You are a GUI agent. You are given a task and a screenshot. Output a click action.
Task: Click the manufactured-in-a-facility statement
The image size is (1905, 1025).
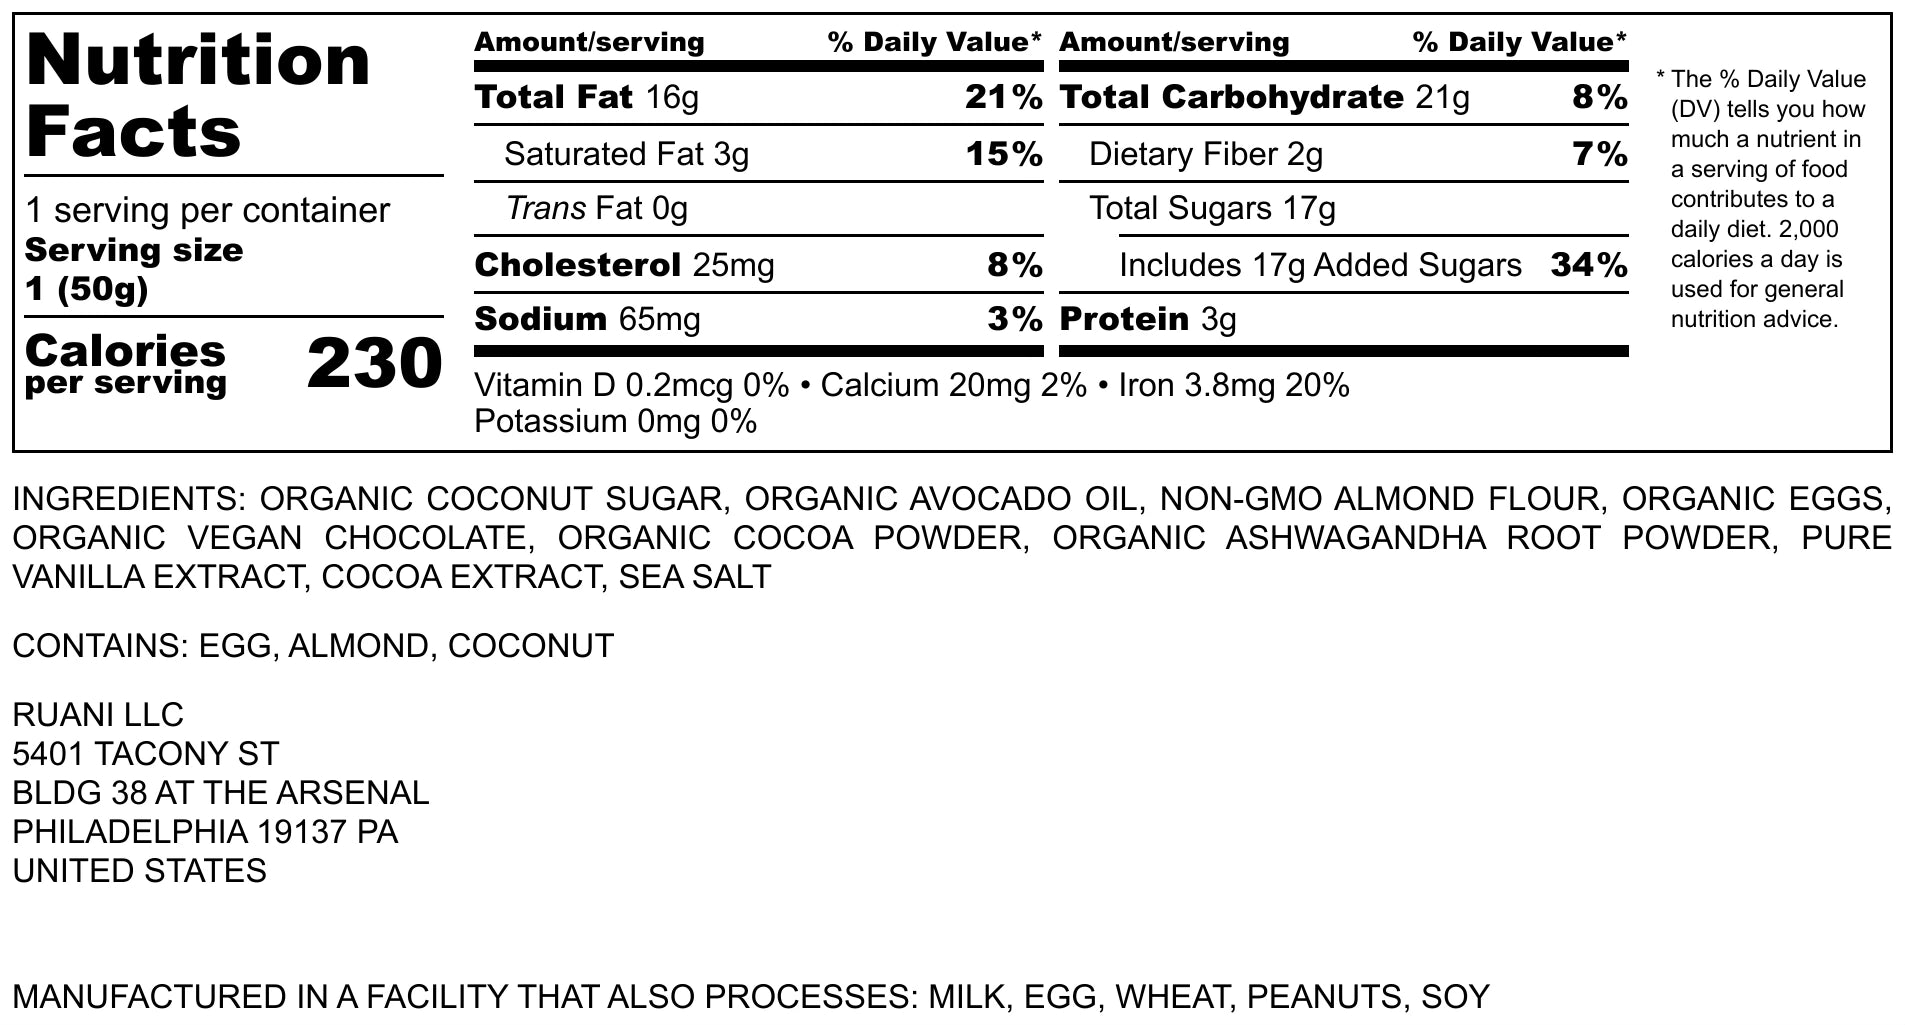click(x=751, y=997)
